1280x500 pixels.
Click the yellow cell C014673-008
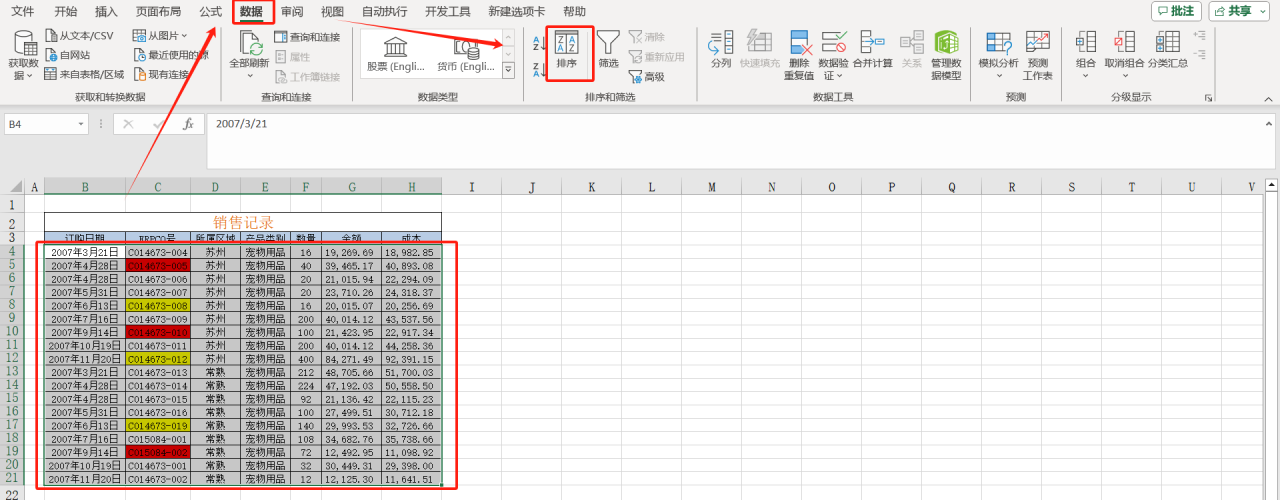click(x=158, y=305)
